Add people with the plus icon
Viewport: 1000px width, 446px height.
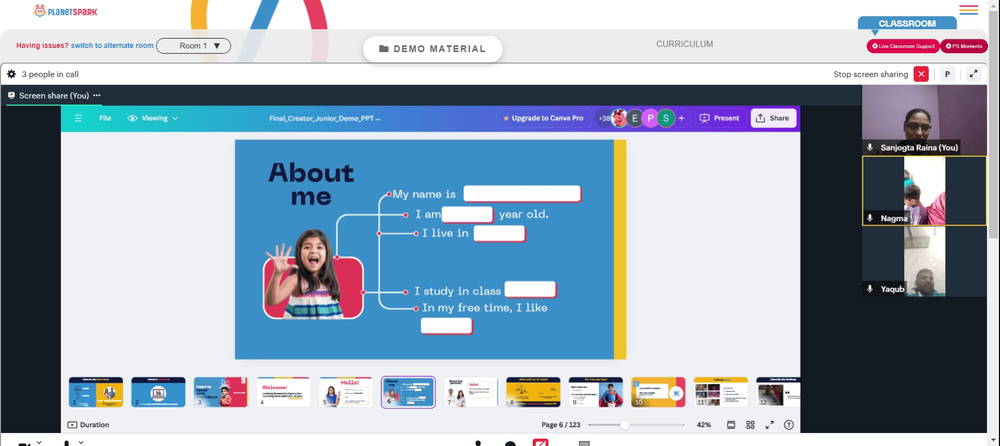[x=681, y=118]
